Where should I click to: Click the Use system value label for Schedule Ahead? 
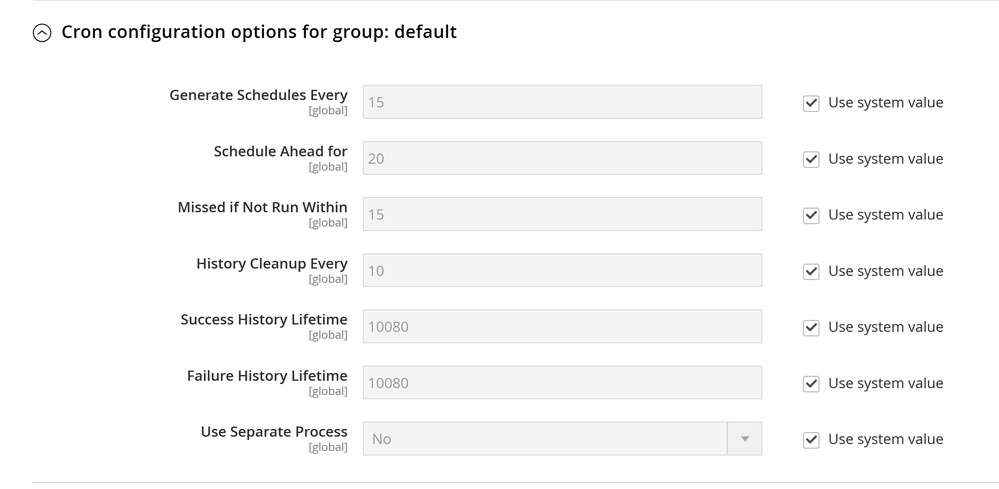click(x=885, y=159)
